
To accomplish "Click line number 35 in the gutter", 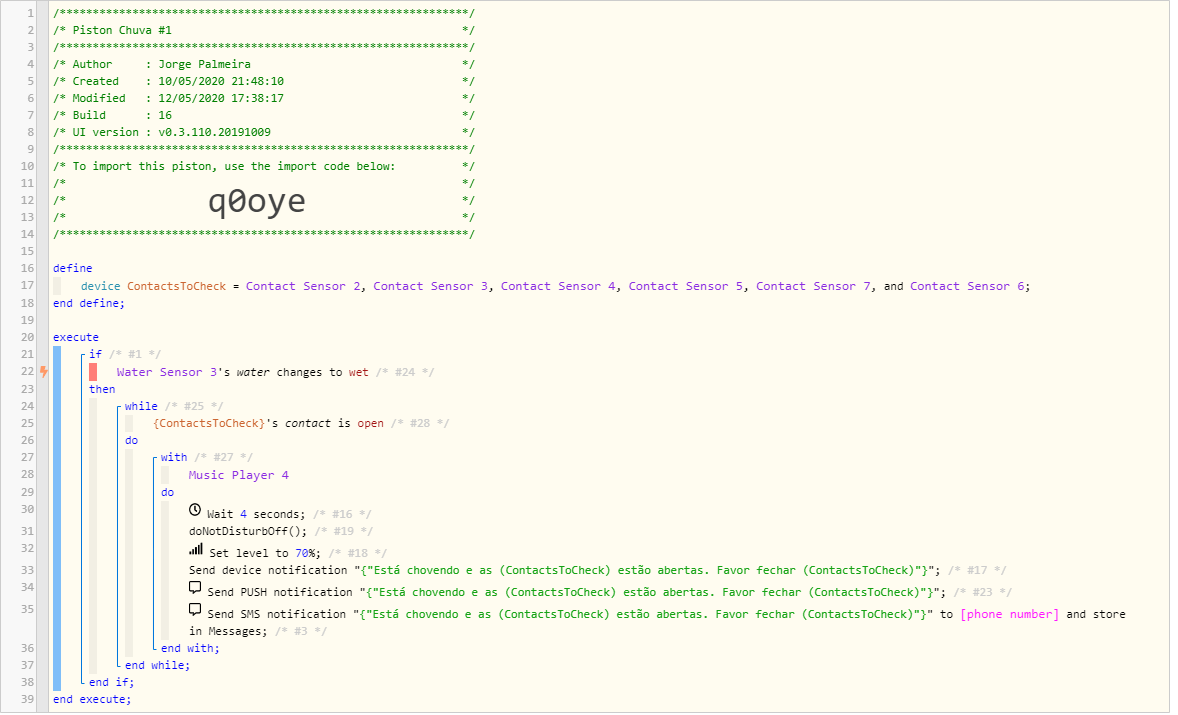I will pos(27,609).
